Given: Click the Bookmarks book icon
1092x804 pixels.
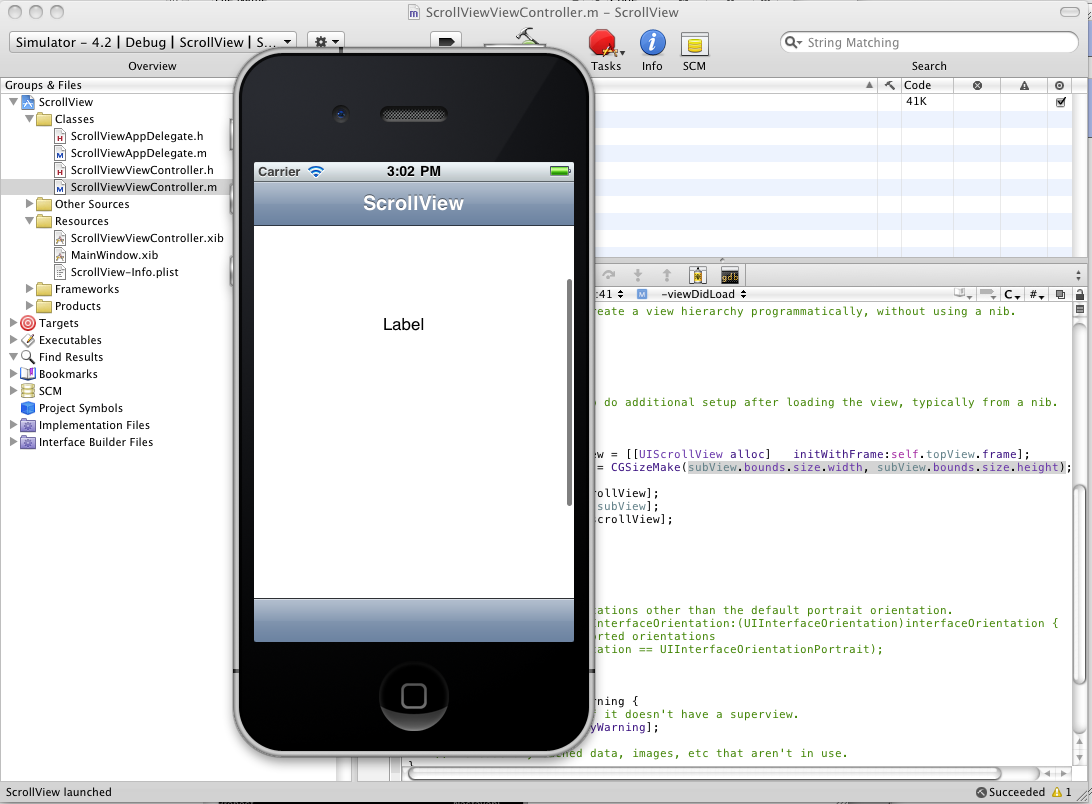Looking at the screenshot, I should [x=28, y=374].
